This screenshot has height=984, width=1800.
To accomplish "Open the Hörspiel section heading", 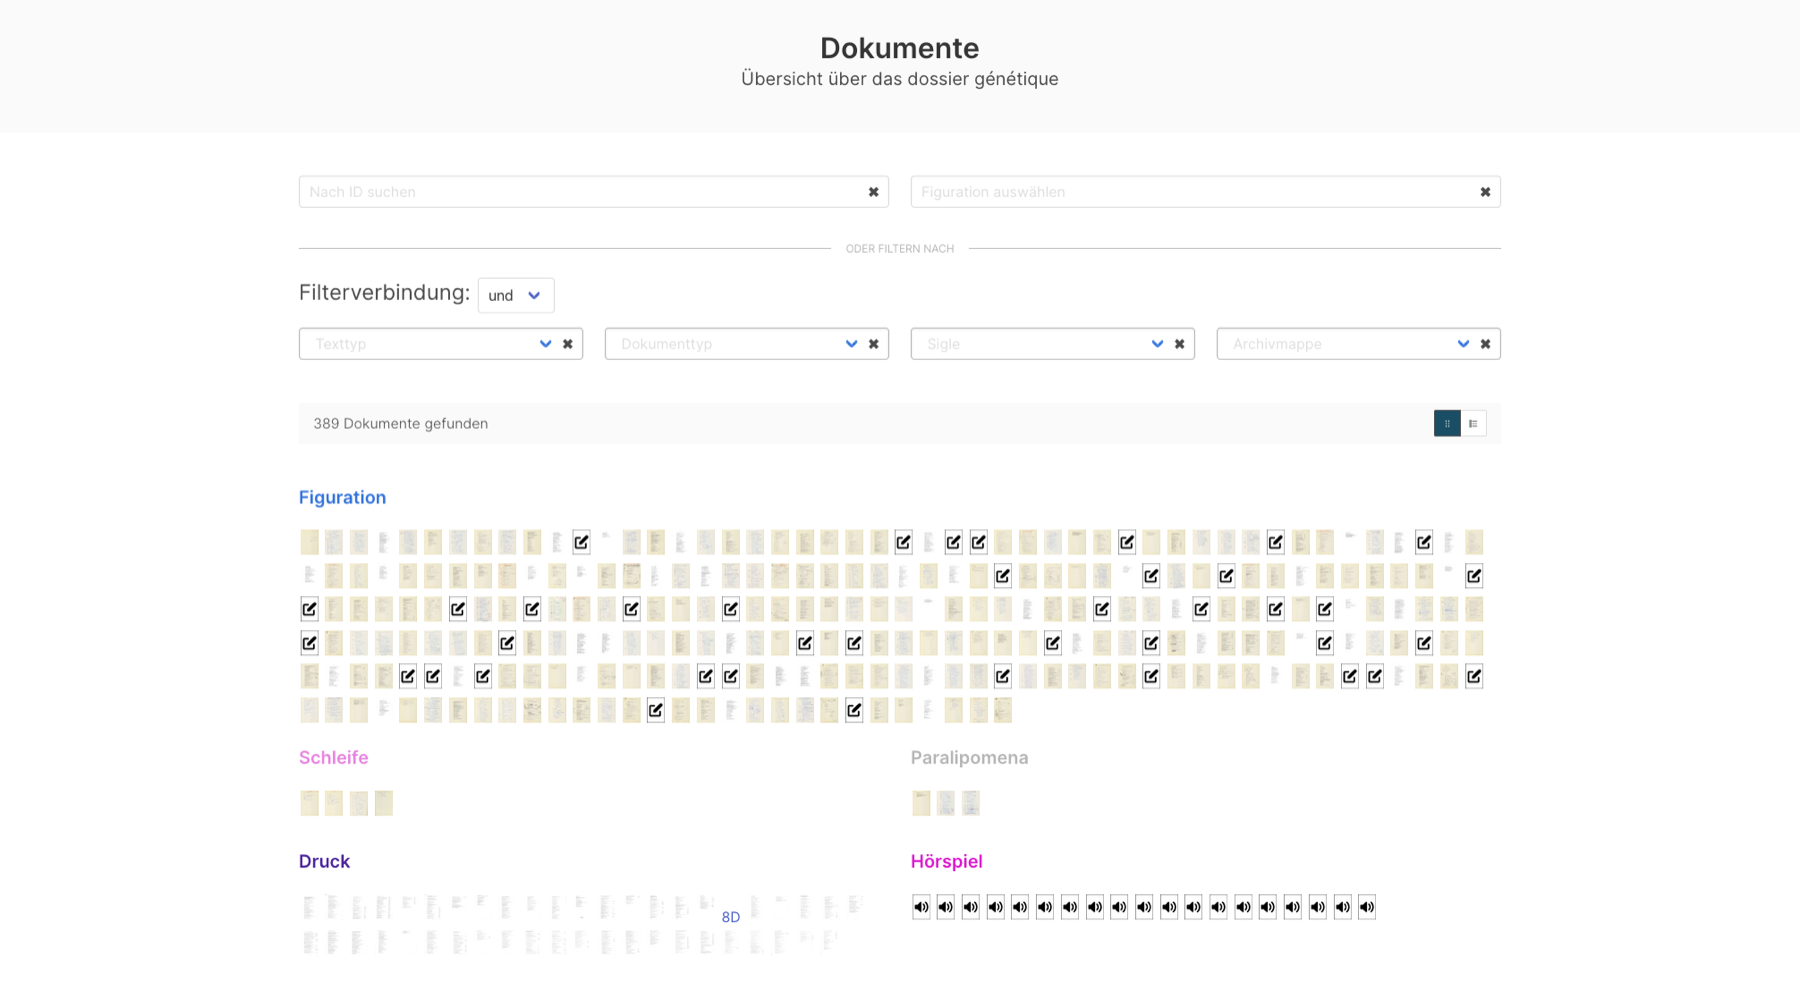I will point(947,861).
